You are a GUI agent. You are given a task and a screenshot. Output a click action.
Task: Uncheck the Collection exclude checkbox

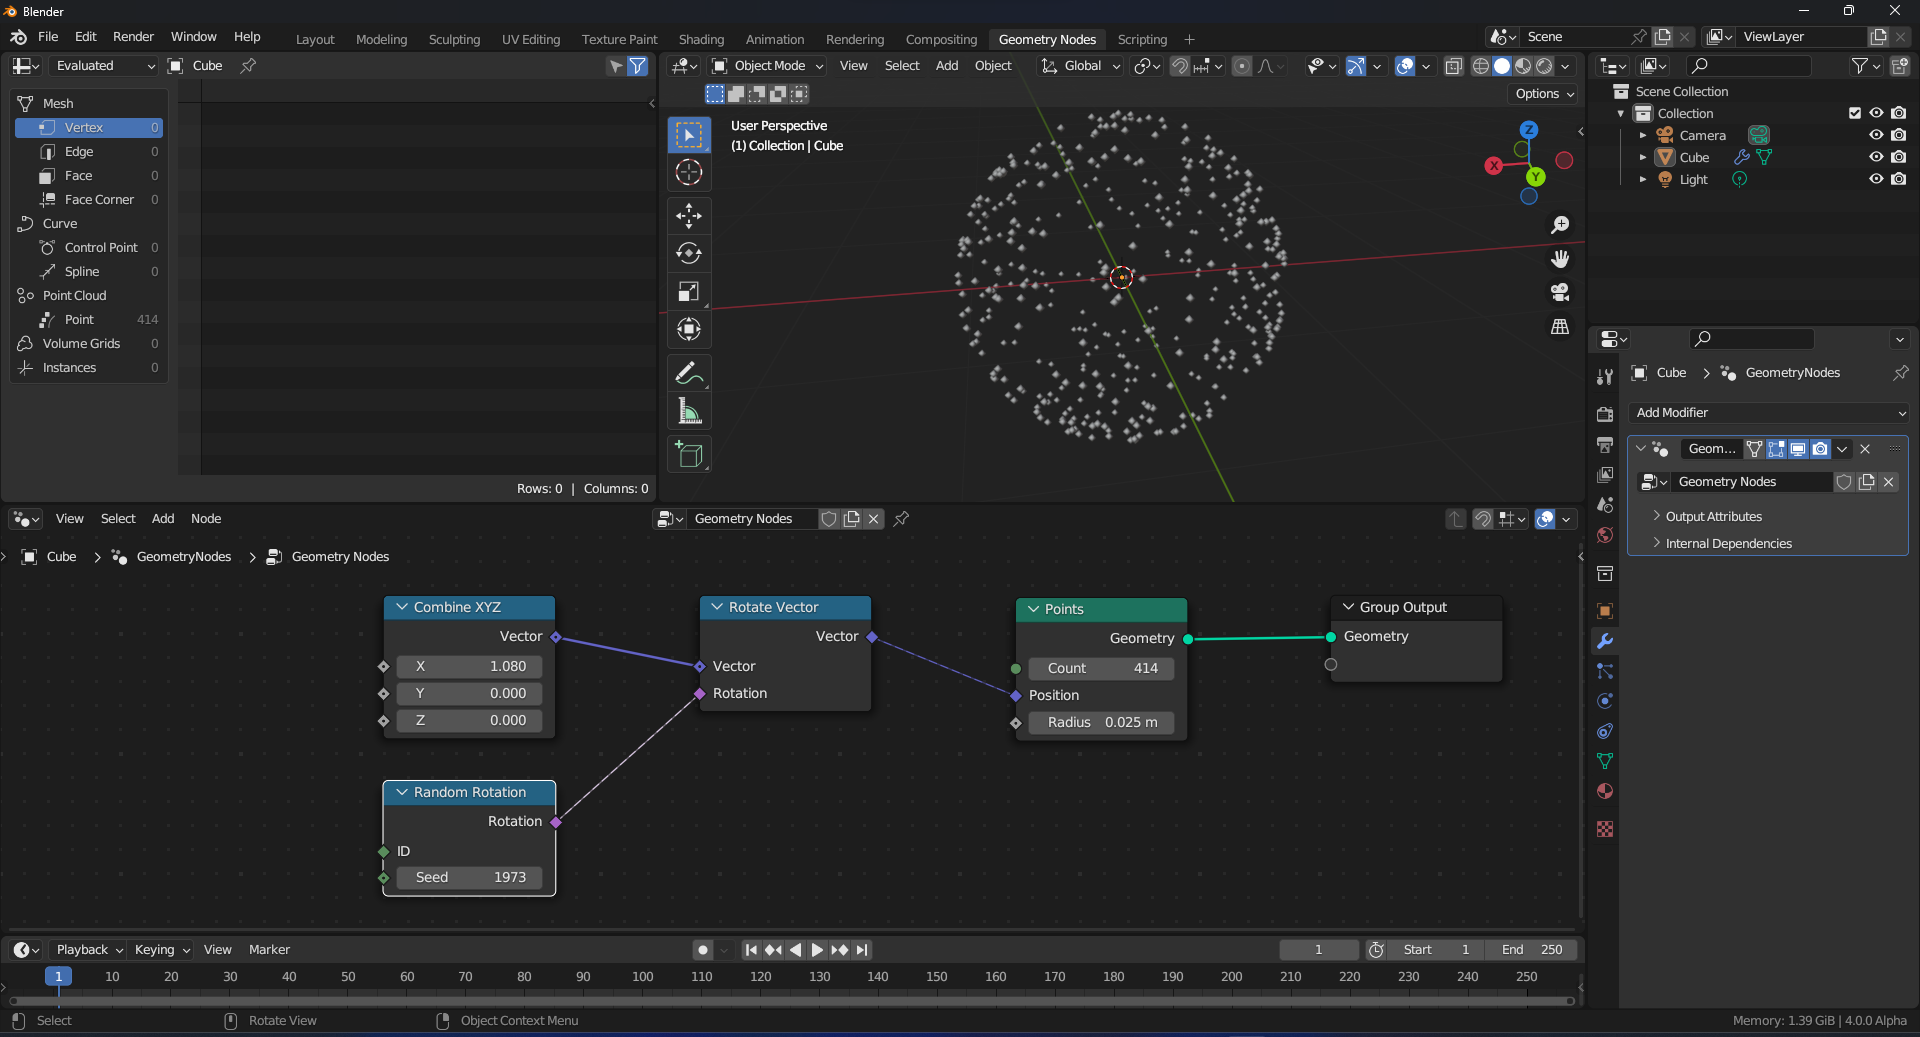click(1855, 113)
